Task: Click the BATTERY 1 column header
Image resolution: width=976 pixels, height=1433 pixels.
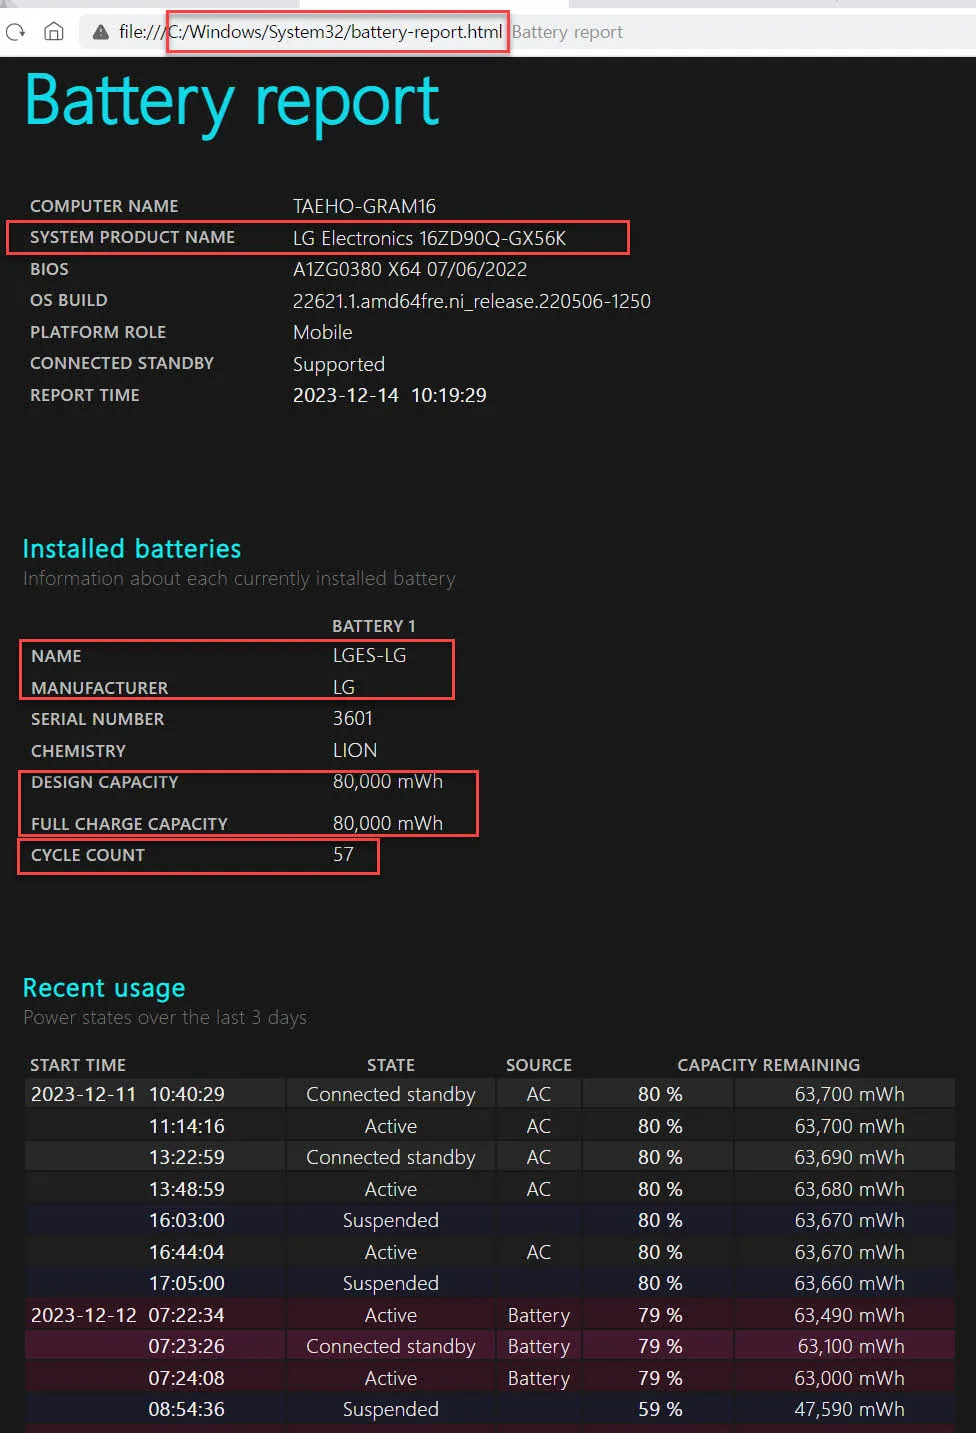Action: (374, 625)
